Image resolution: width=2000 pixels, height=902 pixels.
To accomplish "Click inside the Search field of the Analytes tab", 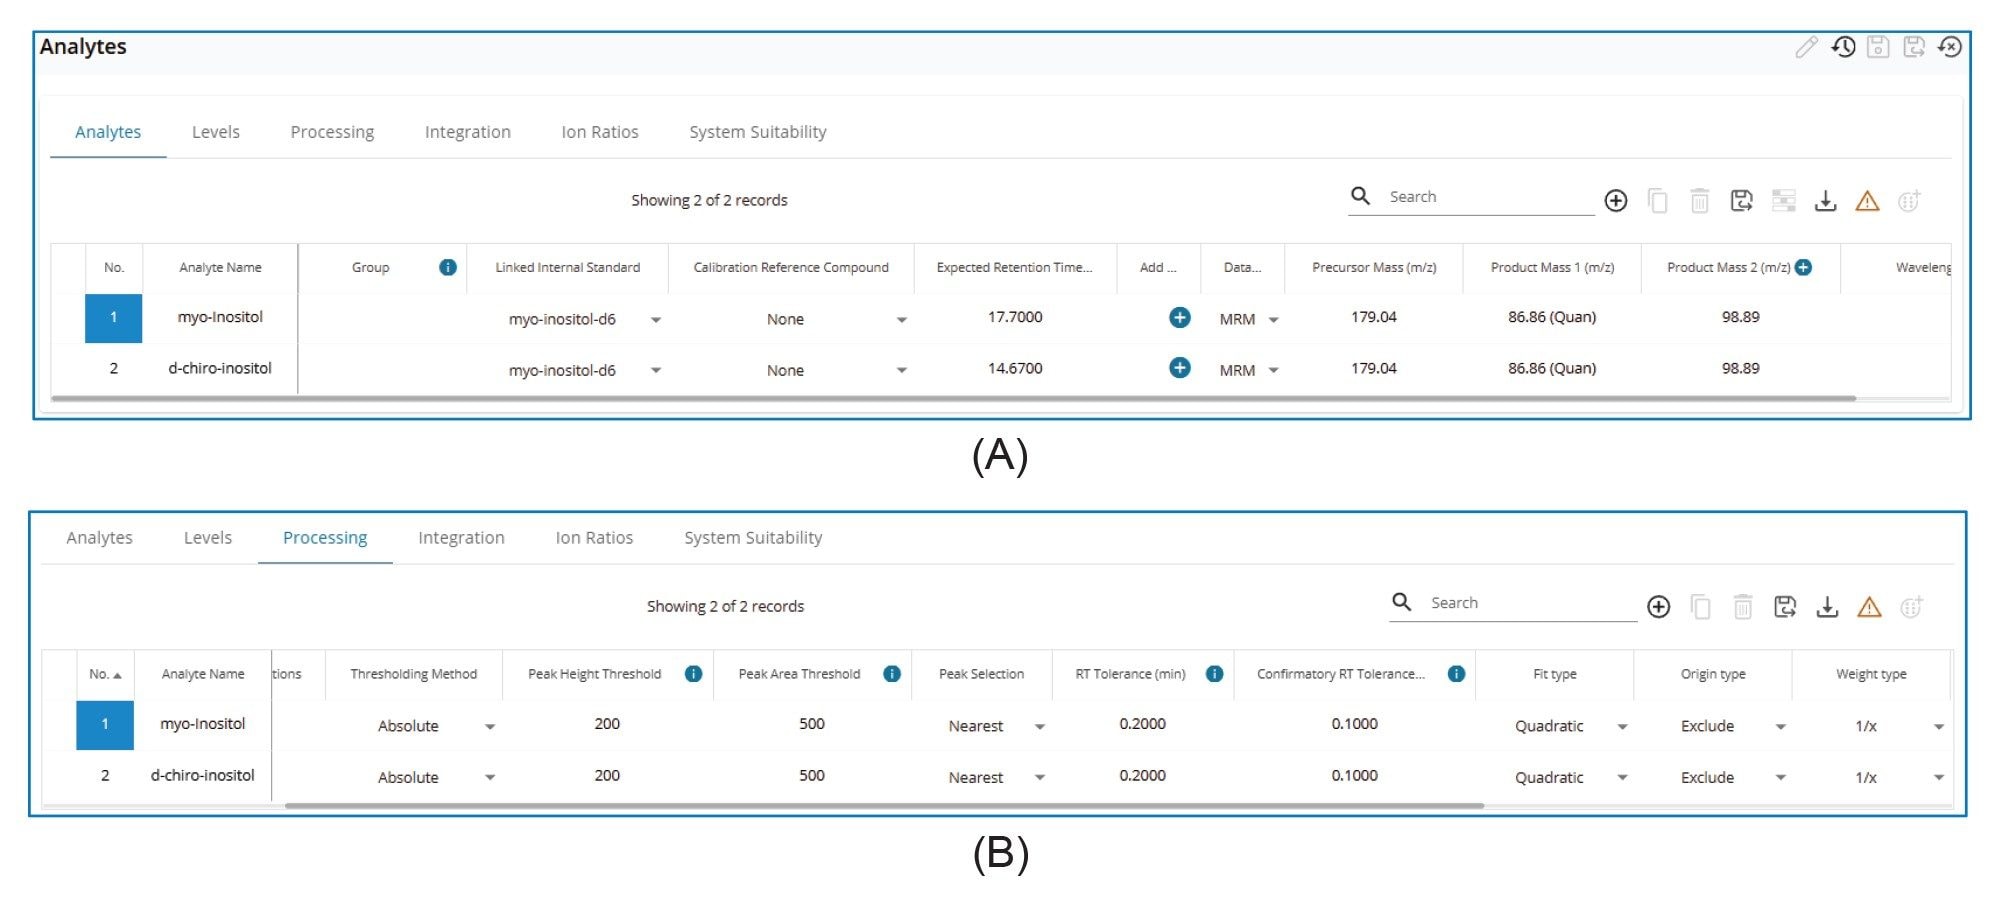I will click(x=1470, y=196).
